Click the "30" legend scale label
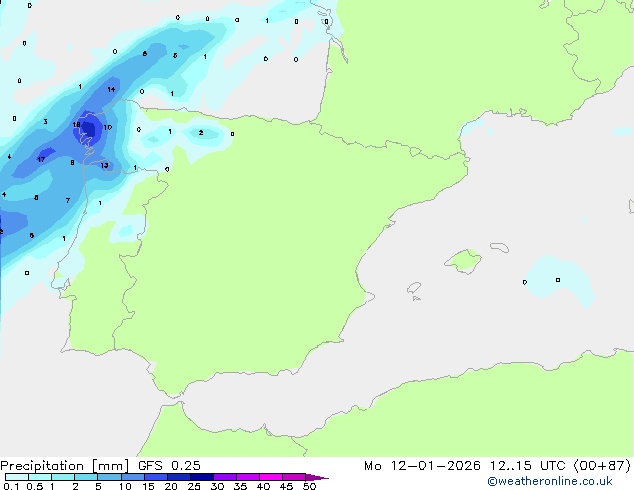Viewport: 634px width, 490px height. coord(217,486)
